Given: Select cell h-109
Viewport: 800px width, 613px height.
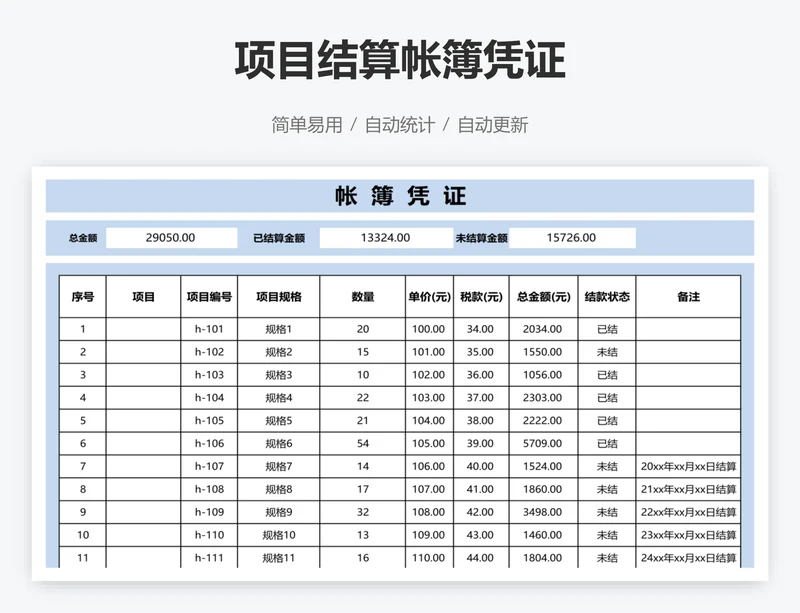Looking at the screenshot, I should click(209, 512).
